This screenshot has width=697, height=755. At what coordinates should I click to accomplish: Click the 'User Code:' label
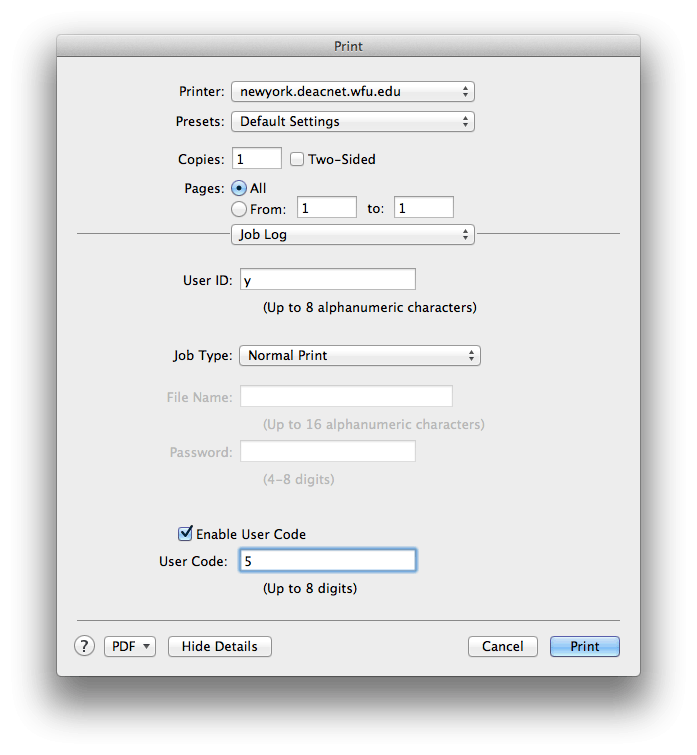[194, 561]
